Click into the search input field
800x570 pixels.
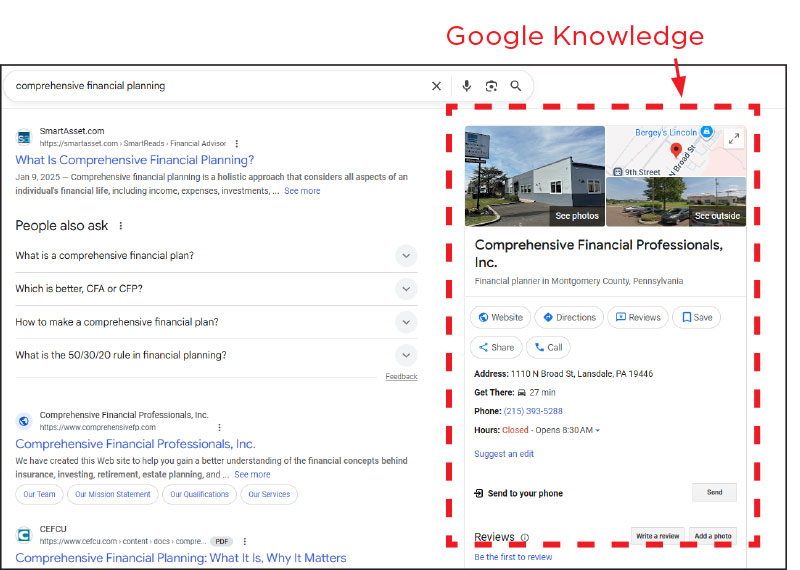coord(219,86)
